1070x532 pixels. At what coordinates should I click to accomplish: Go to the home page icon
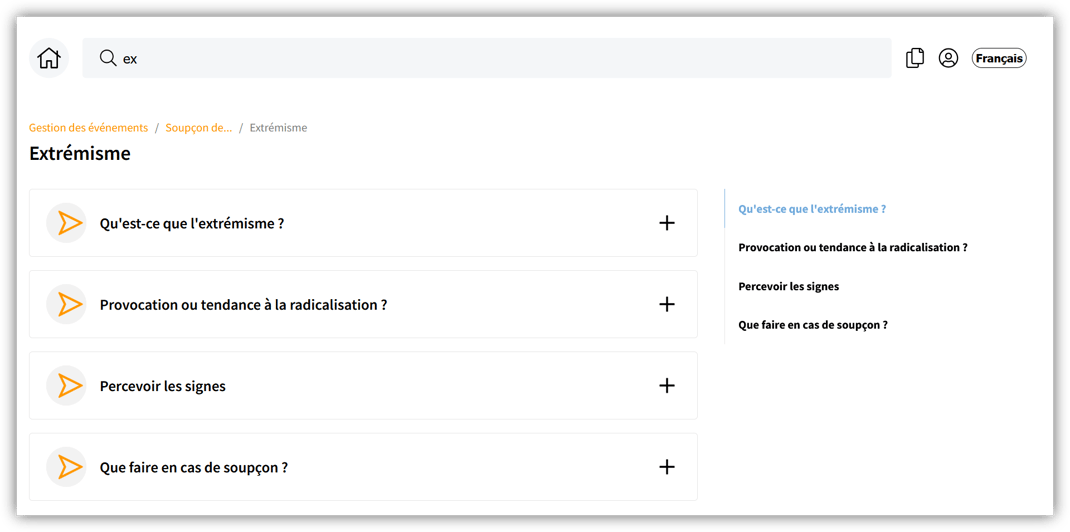(x=49, y=58)
